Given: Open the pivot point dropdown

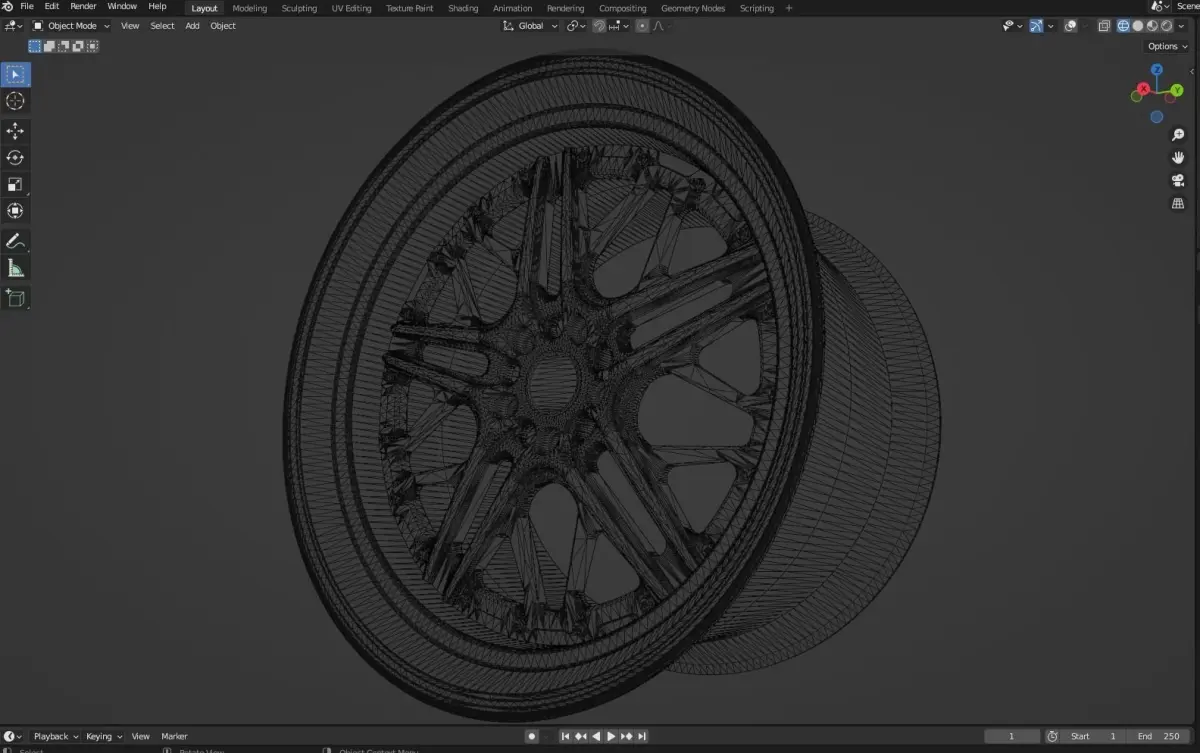Looking at the screenshot, I should [577, 26].
